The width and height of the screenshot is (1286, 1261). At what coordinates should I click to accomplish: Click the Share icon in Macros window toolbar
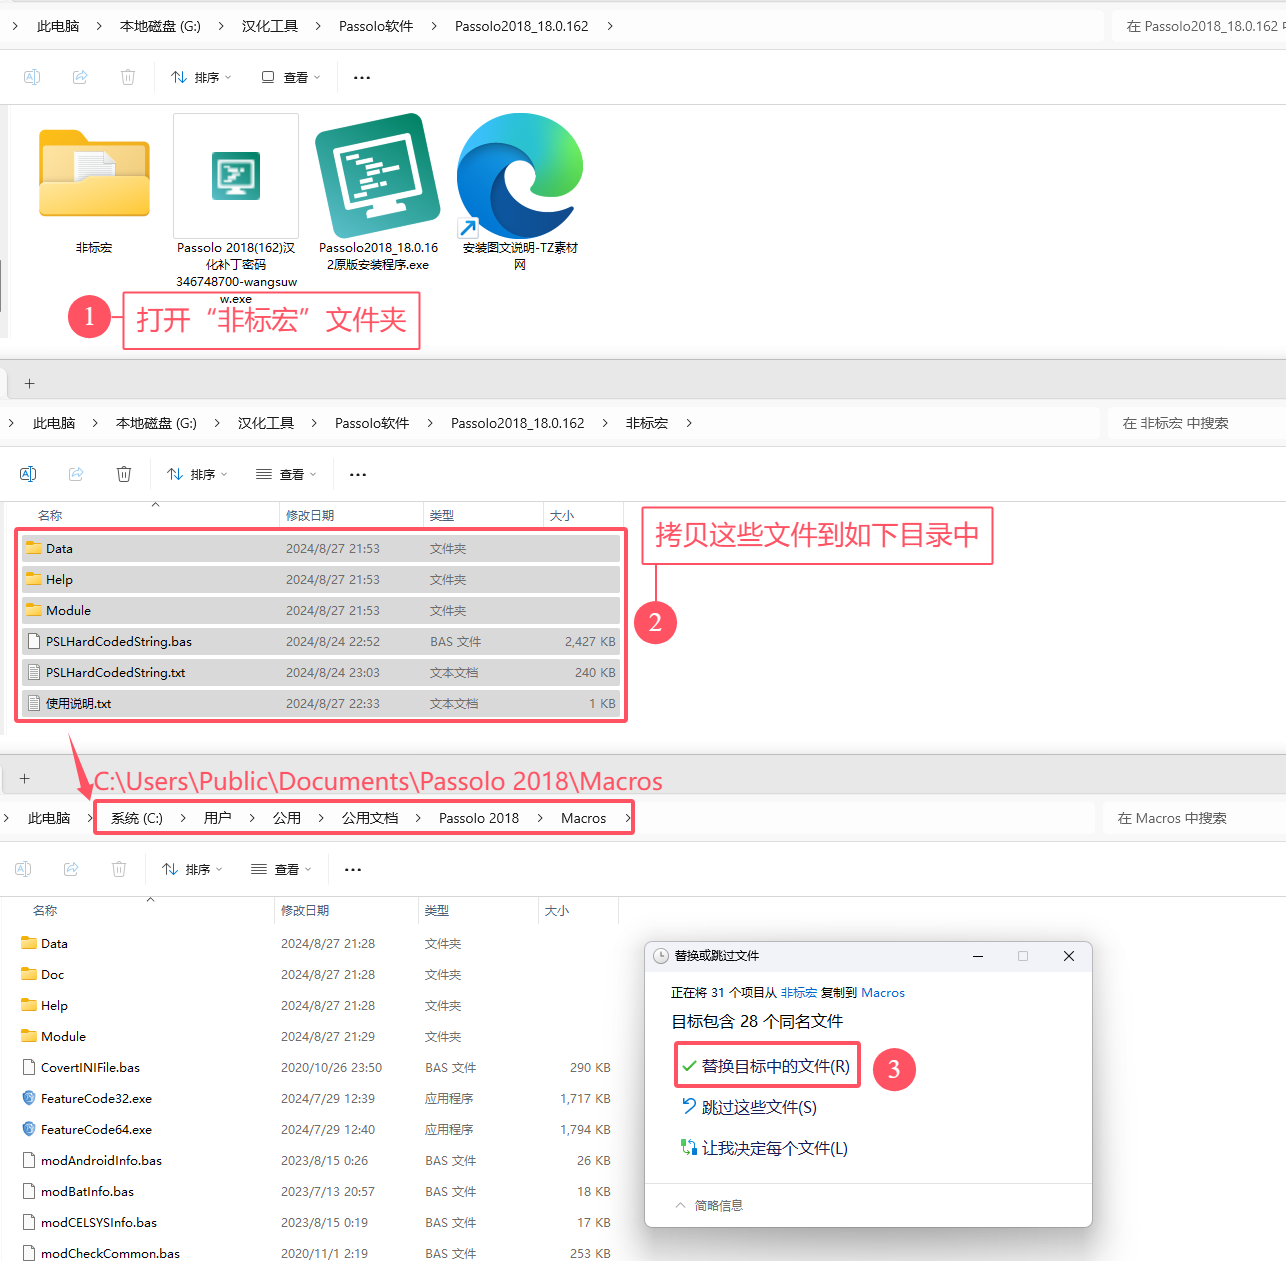[x=71, y=869]
